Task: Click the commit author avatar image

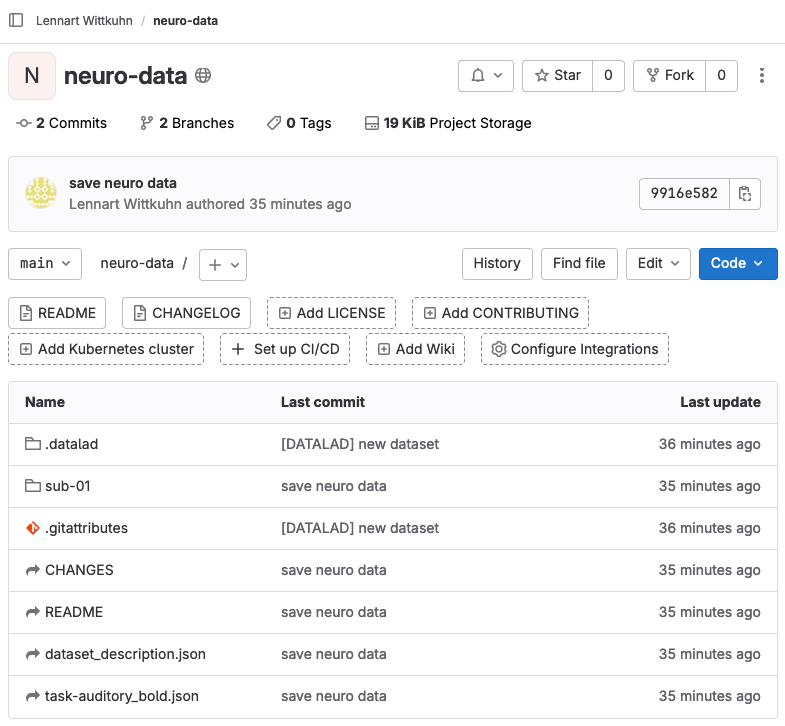Action: pos(41,193)
